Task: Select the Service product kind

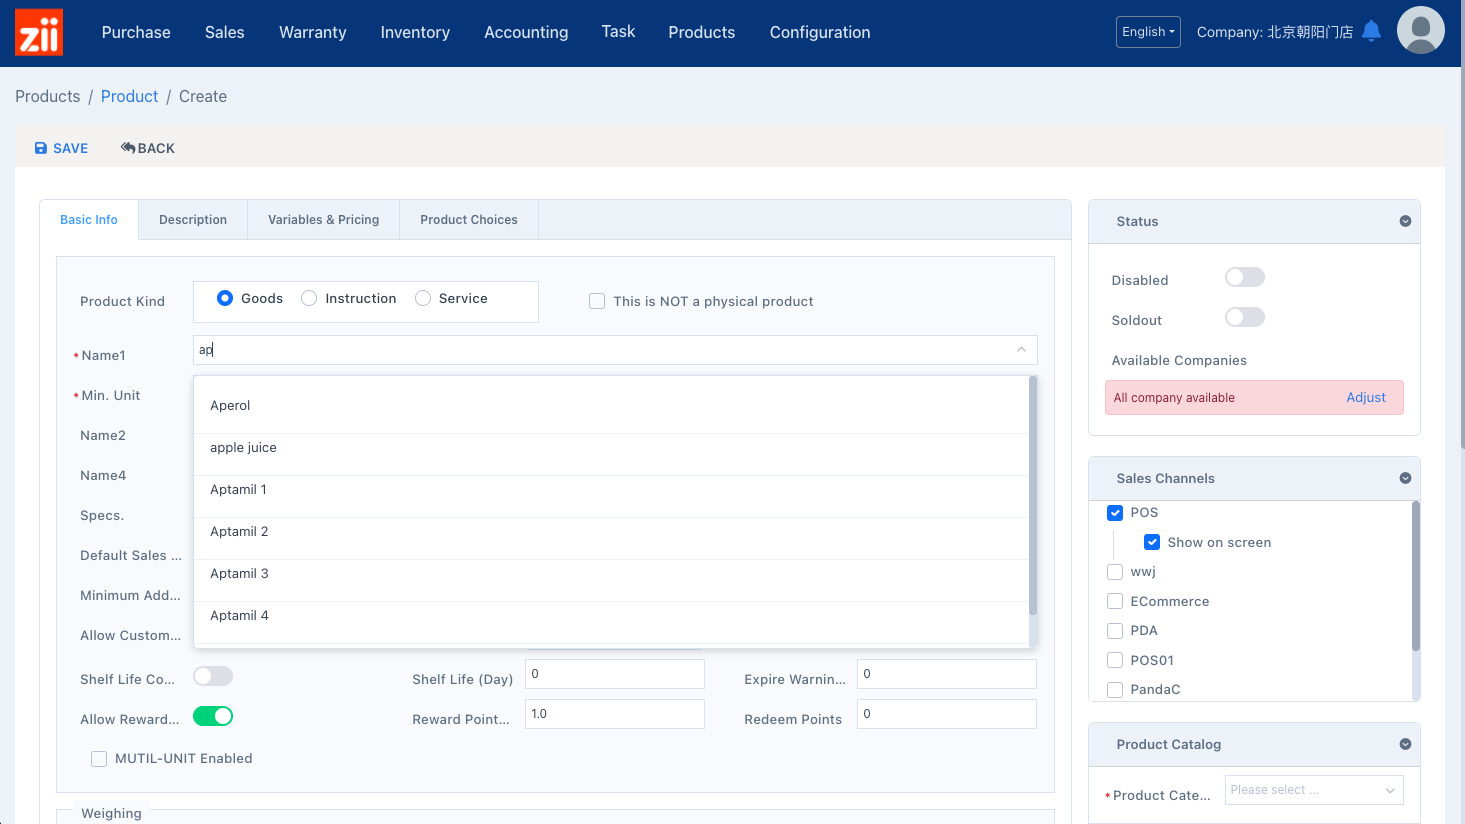Action: coord(423,298)
